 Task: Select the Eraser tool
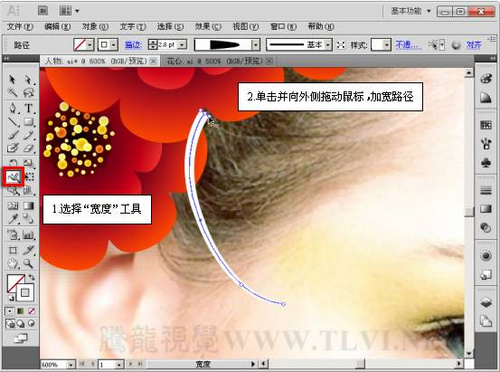pyautogui.click(x=29, y=147)
